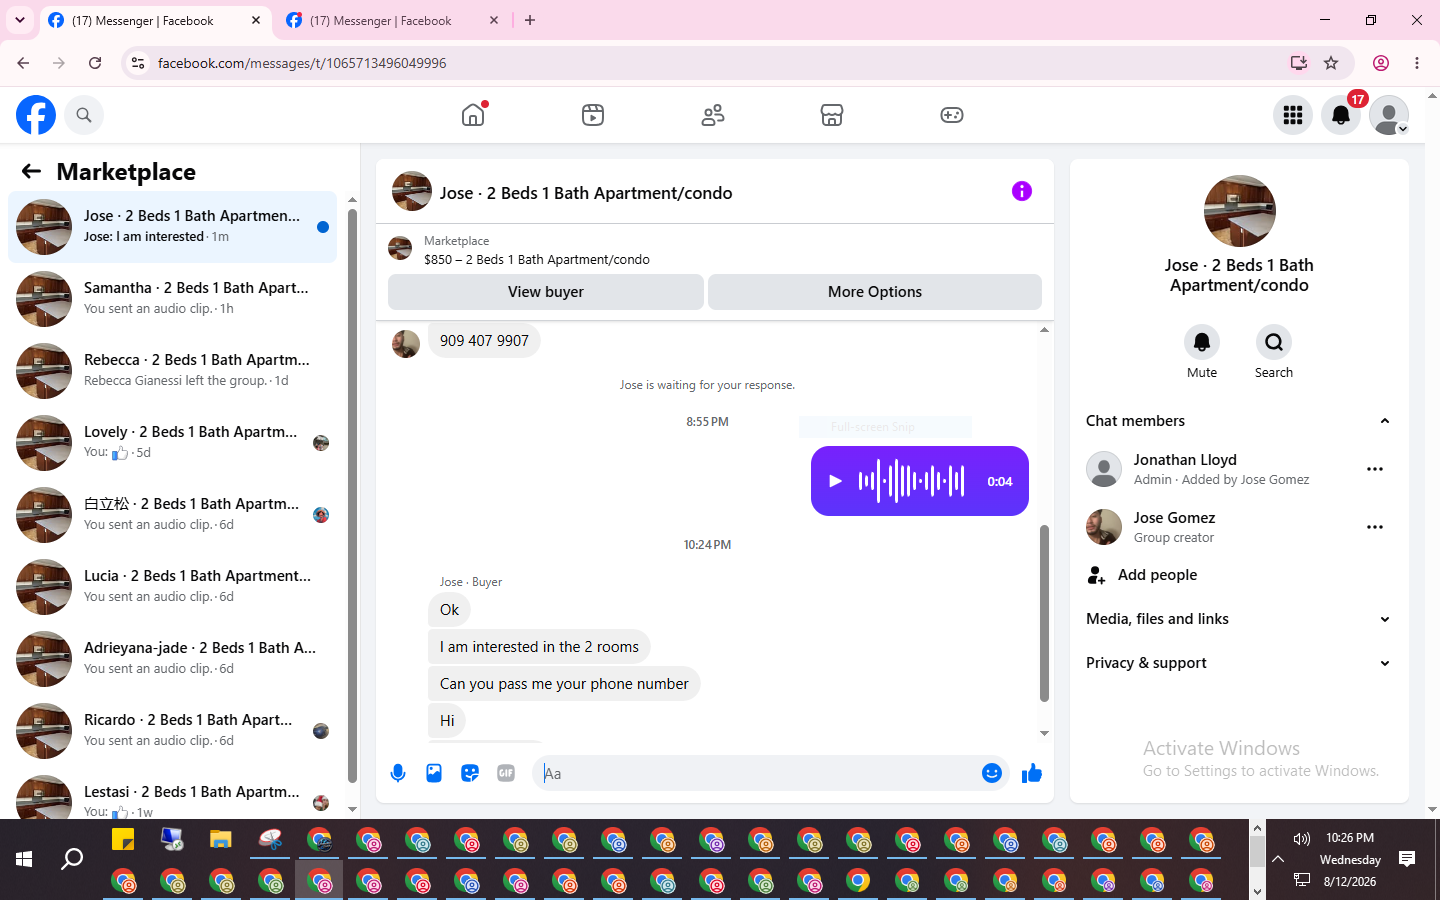Record a voice clip with the microphone icon
1440x900 pixels.
[398, 773]
